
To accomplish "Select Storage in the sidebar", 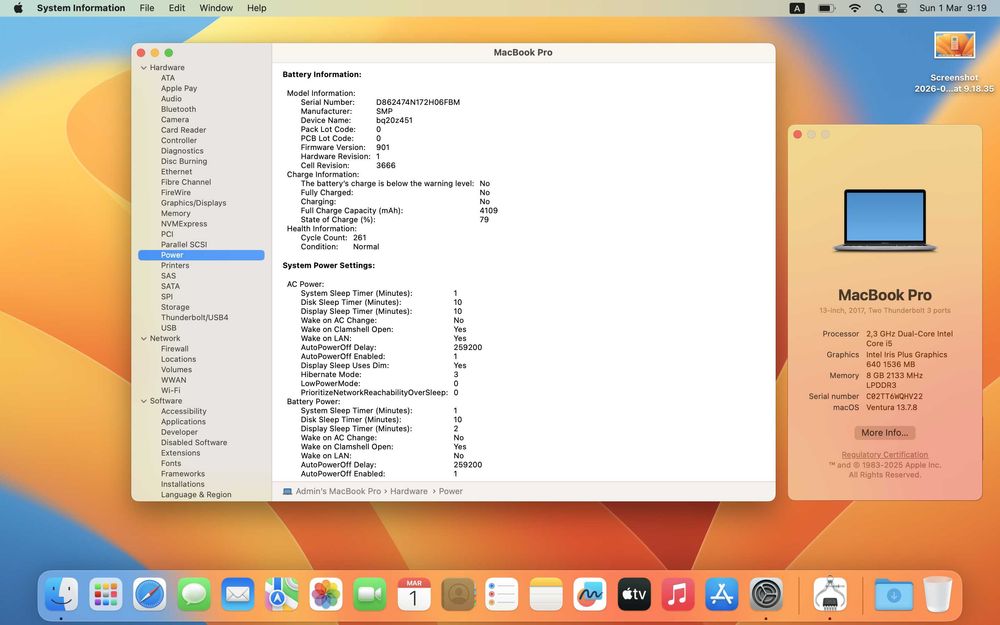I will (x=175, y=307).
